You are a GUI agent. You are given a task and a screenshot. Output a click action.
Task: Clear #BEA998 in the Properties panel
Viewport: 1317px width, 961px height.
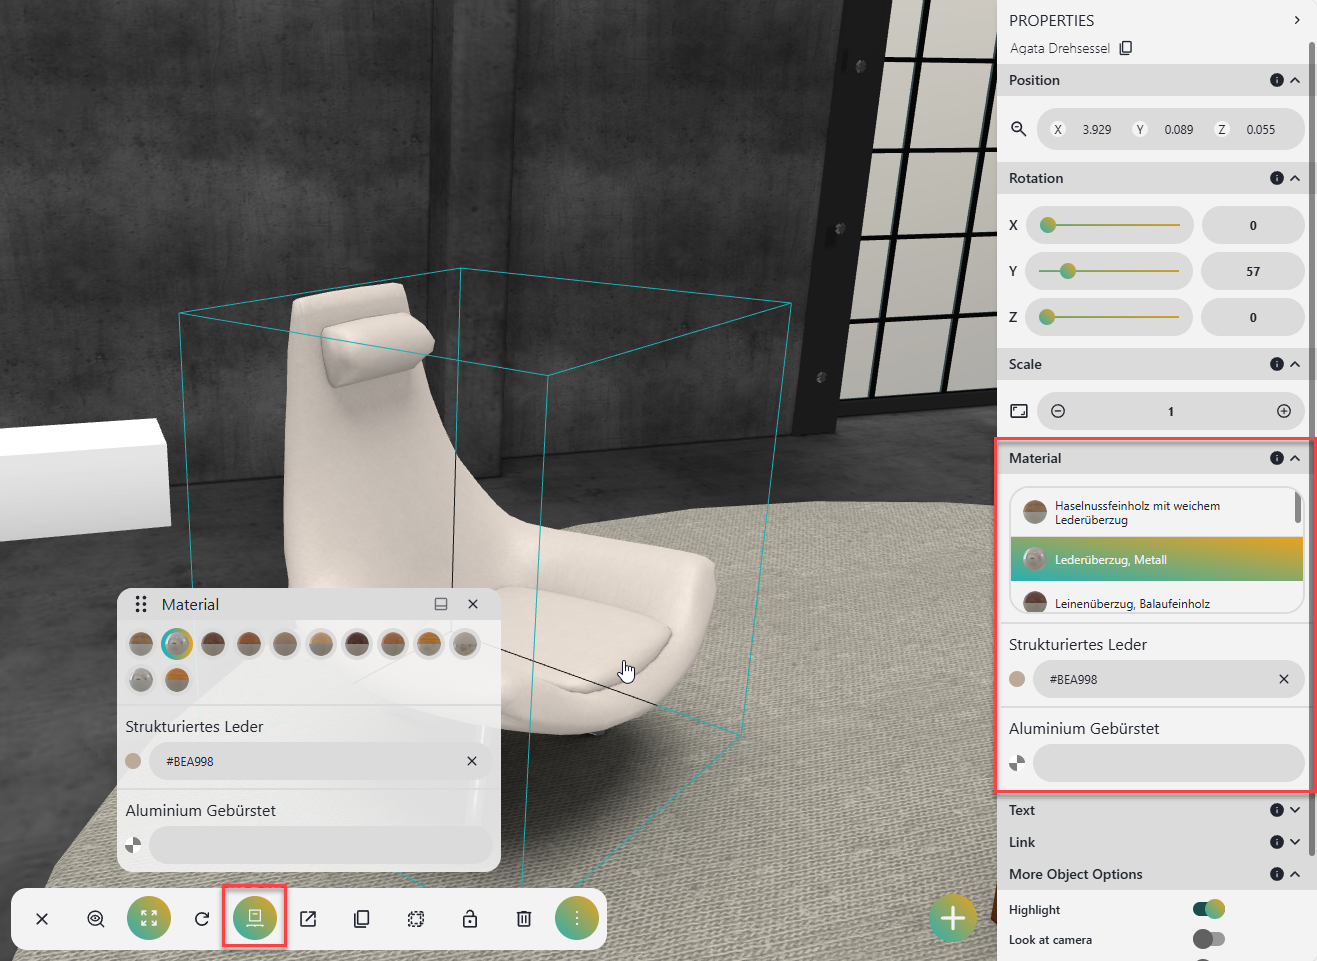1284,679
